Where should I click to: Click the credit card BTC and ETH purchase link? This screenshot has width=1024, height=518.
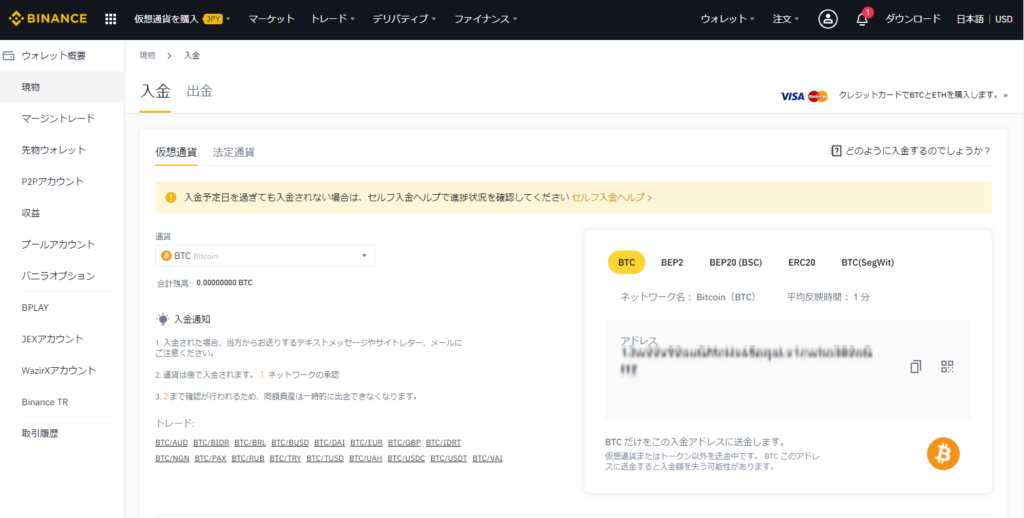click(923, 95)
